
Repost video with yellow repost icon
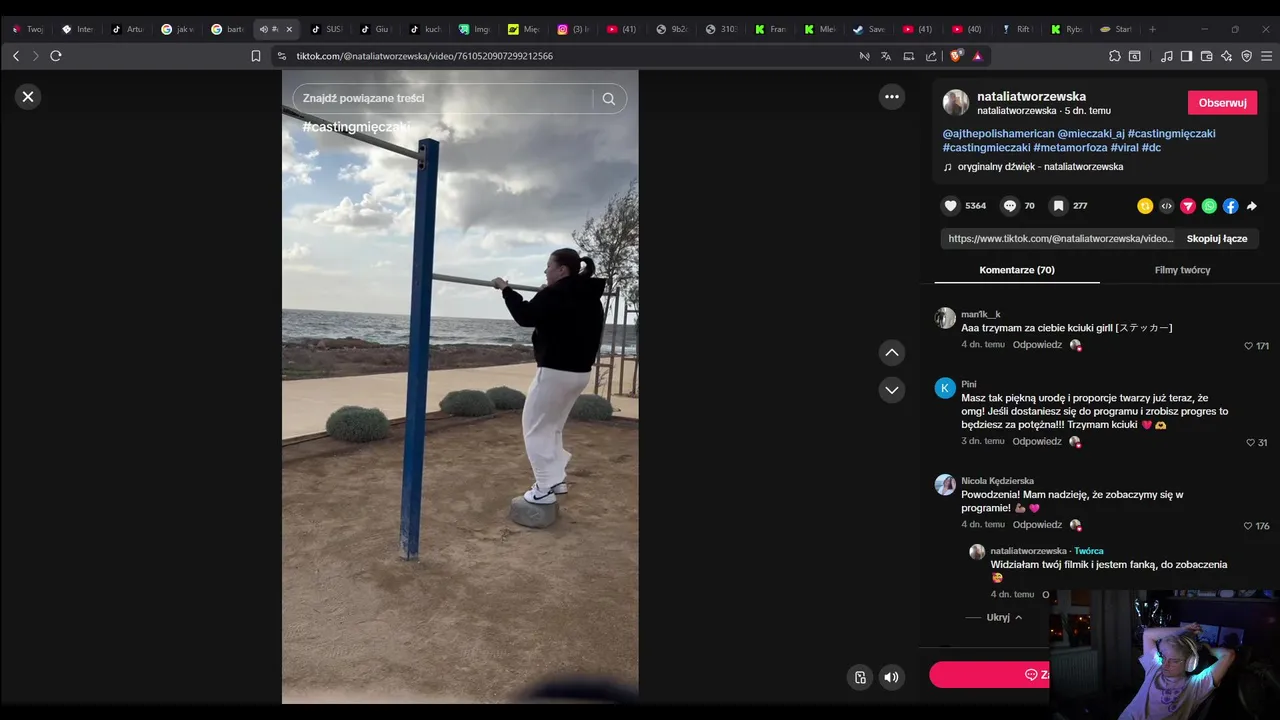coord(1145,206)
